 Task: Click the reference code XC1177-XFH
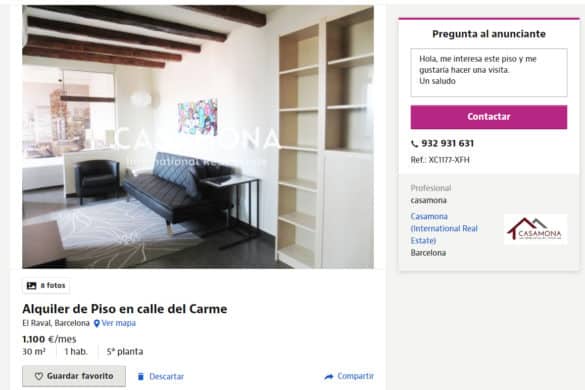pos(449,160)
